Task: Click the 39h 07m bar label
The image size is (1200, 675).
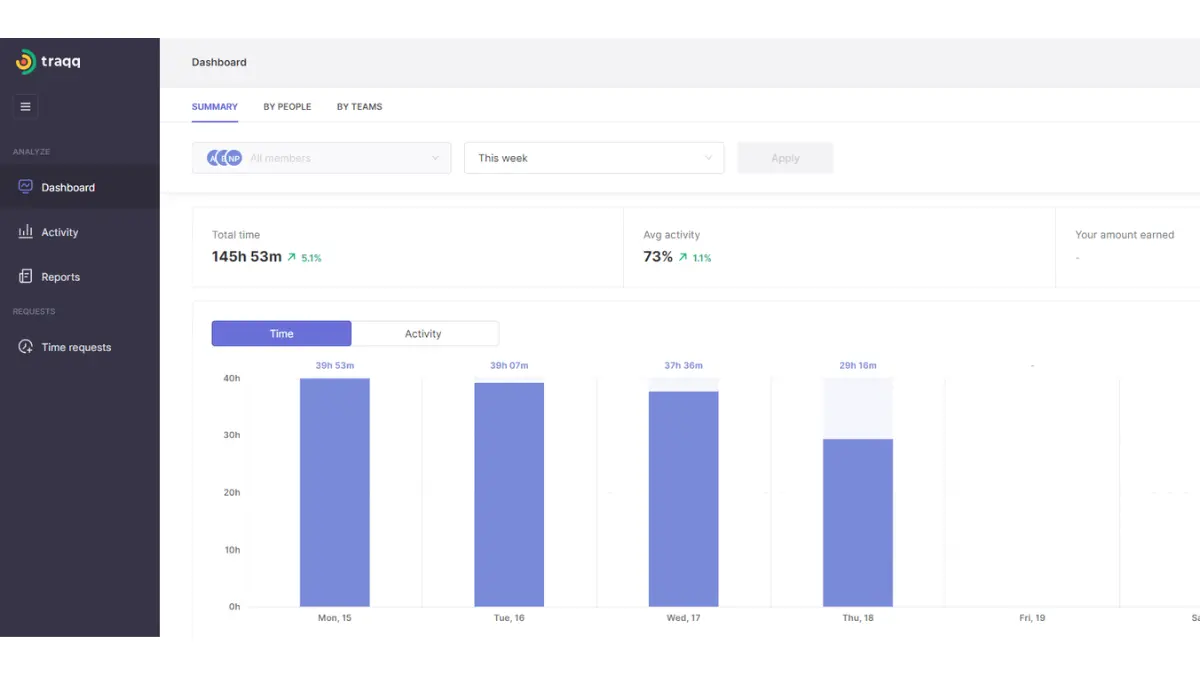Action: click(x=509, y=366)
